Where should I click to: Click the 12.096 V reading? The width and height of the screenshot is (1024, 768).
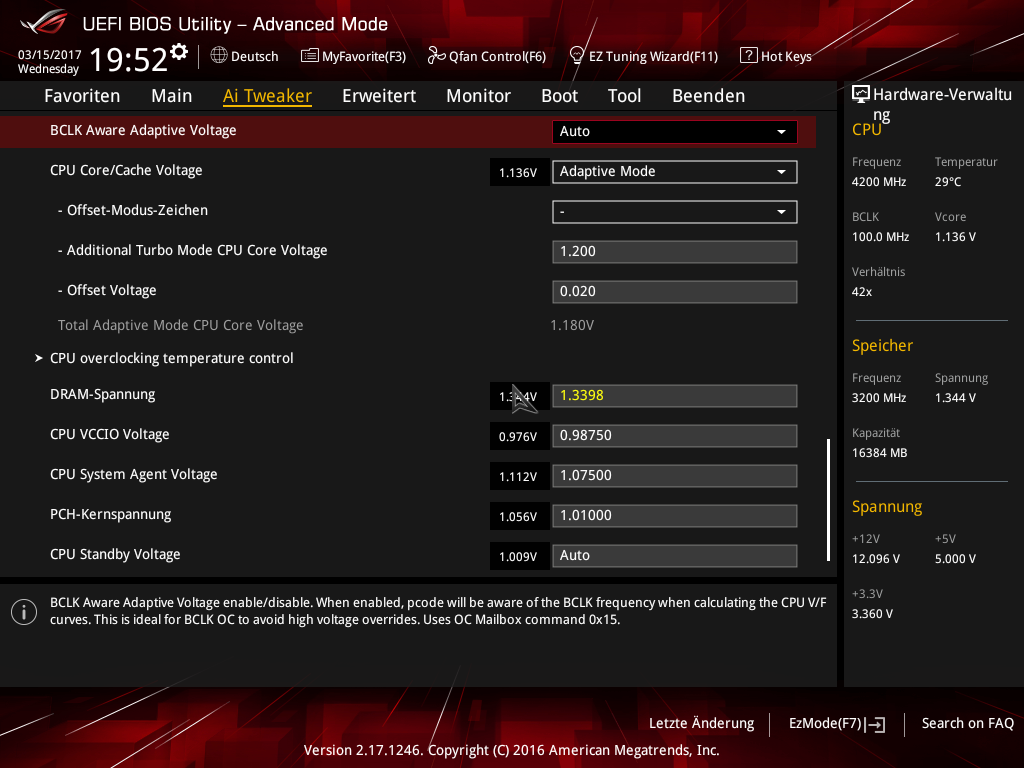tap(875, 558)
